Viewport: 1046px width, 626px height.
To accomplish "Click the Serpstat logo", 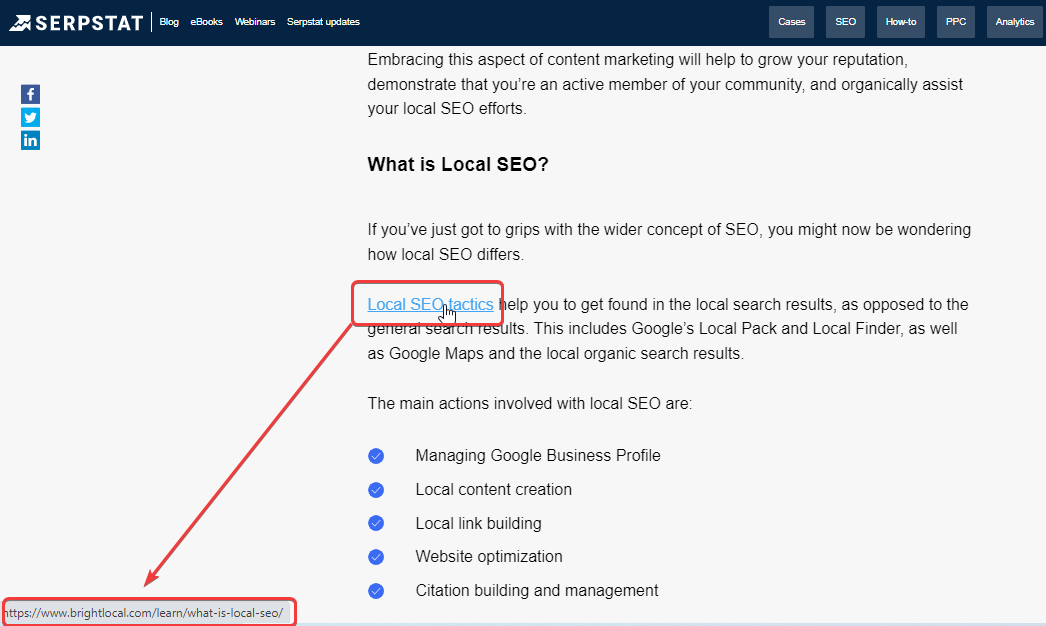I will [76, 23].
